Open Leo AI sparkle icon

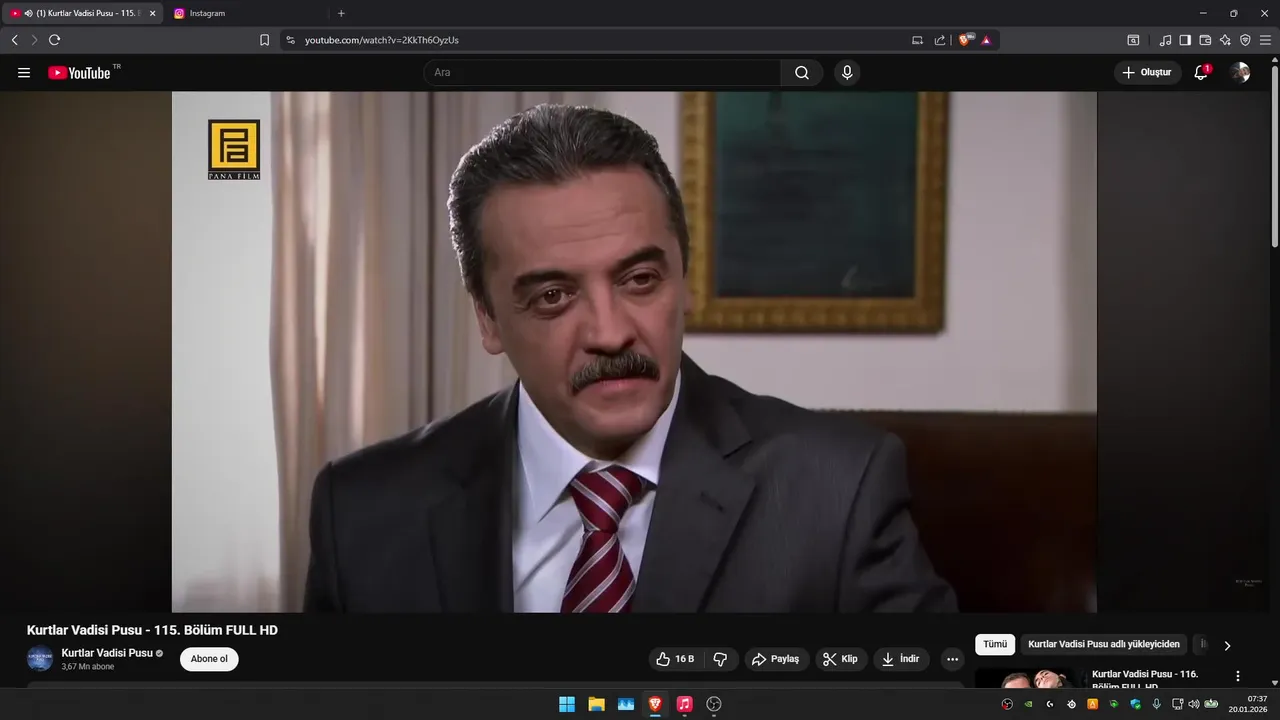coord(1225,40)
